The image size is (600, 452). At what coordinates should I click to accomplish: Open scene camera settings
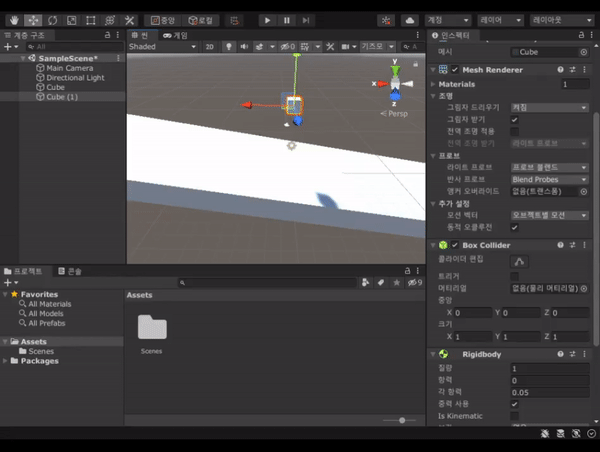click(x=346, y=47)
